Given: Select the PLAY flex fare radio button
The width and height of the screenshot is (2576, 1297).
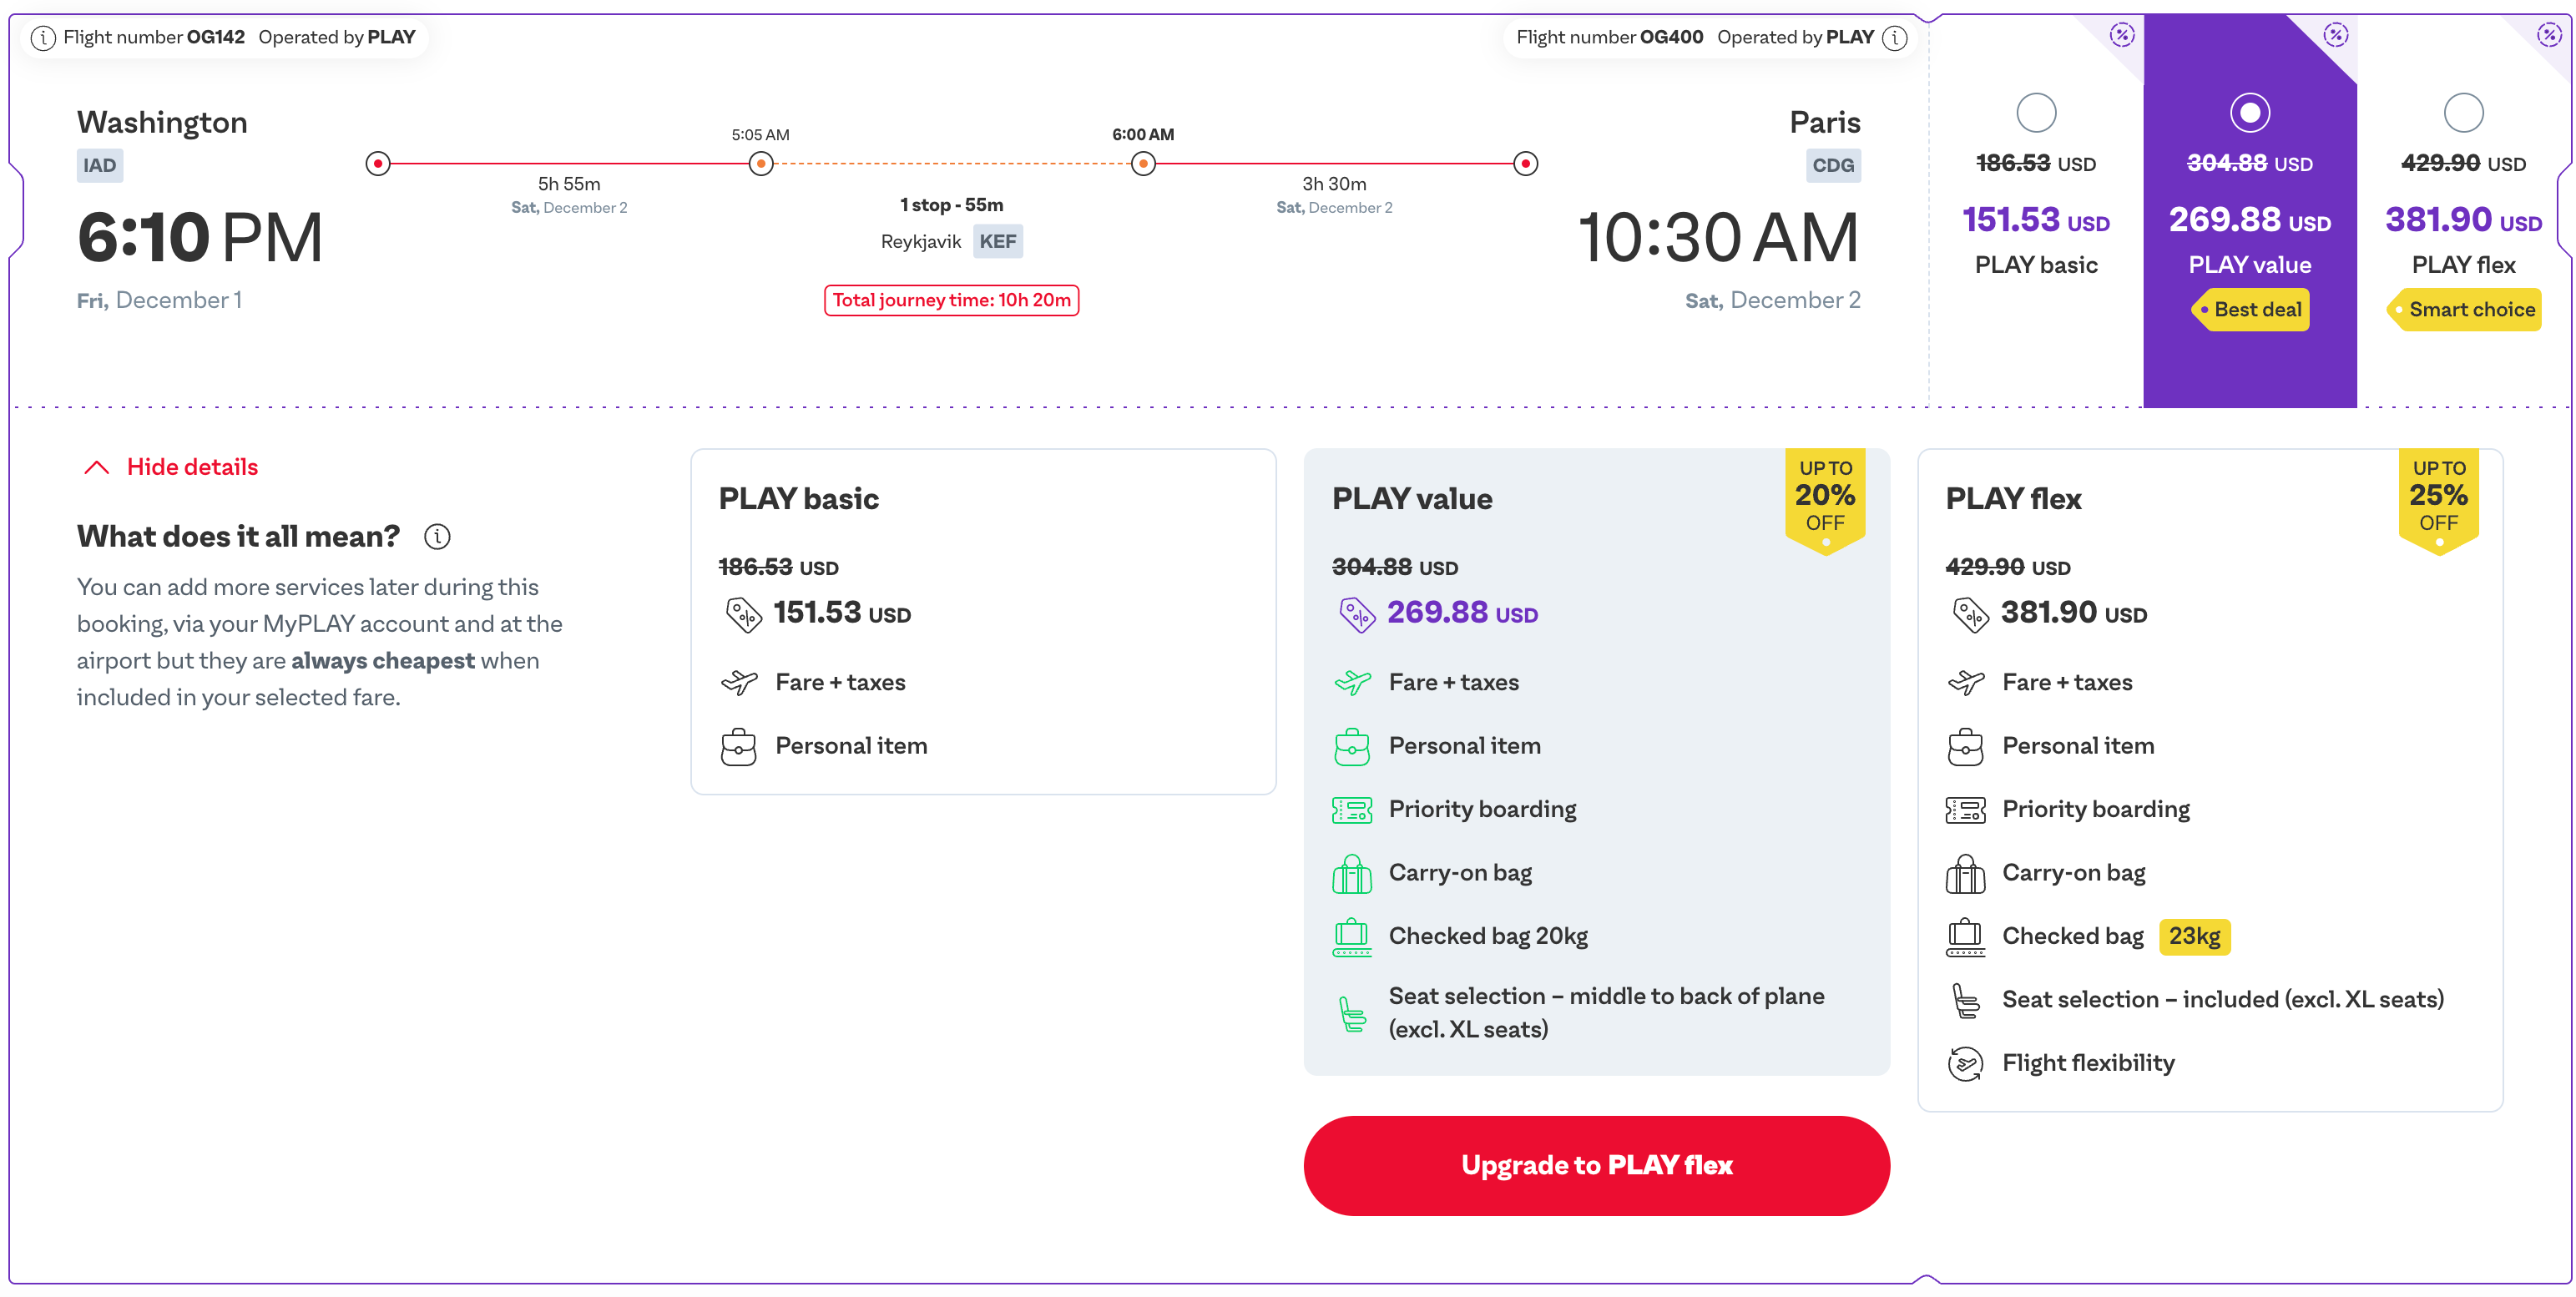Looking at the screenshot, I should coord(2463,113).
